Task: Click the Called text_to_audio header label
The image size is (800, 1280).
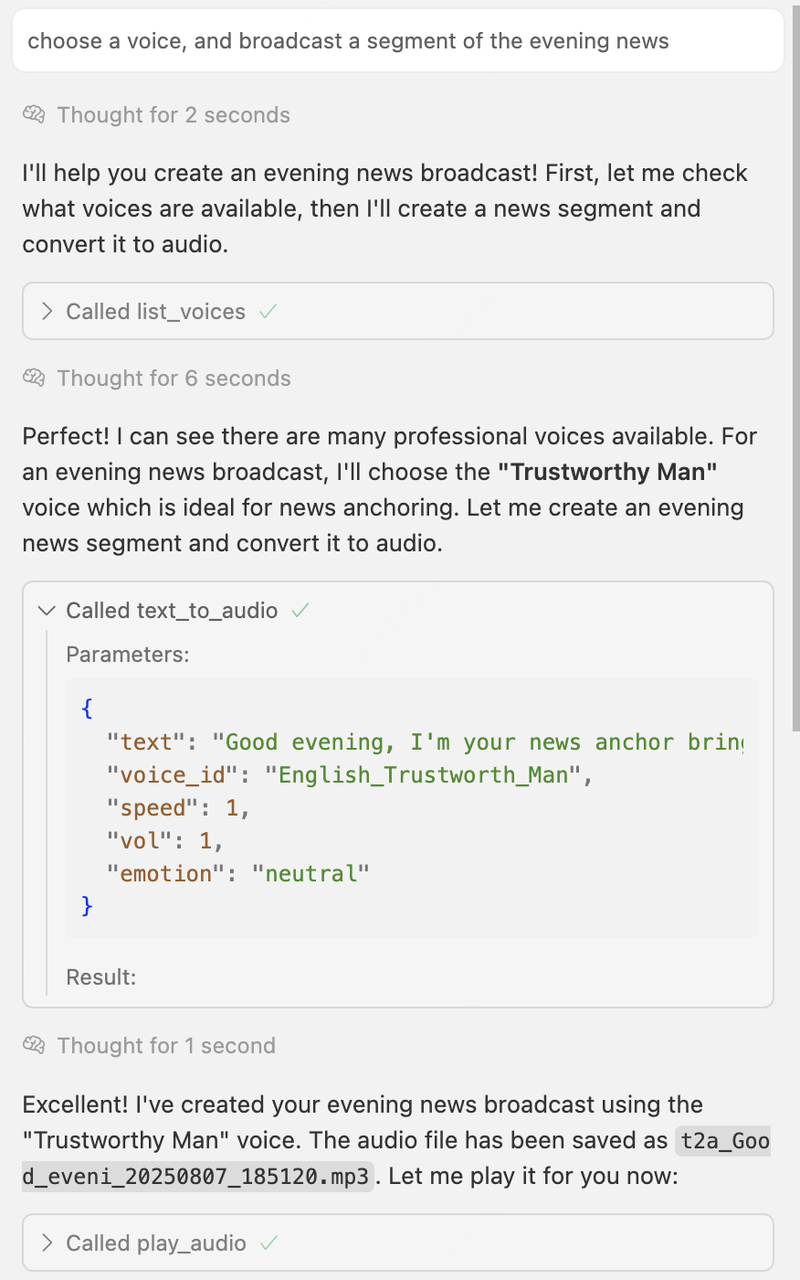Action: pyautogui.click(x=171, y=610)
